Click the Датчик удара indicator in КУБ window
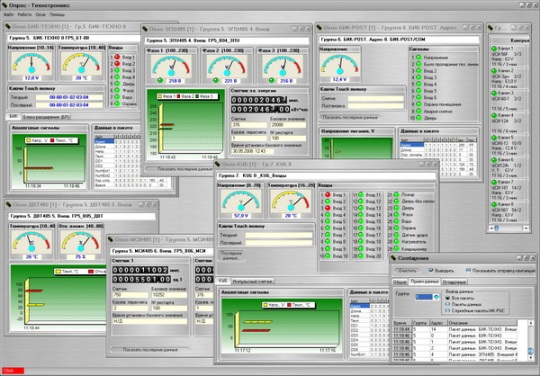The image size is (540, 376). 396,235
